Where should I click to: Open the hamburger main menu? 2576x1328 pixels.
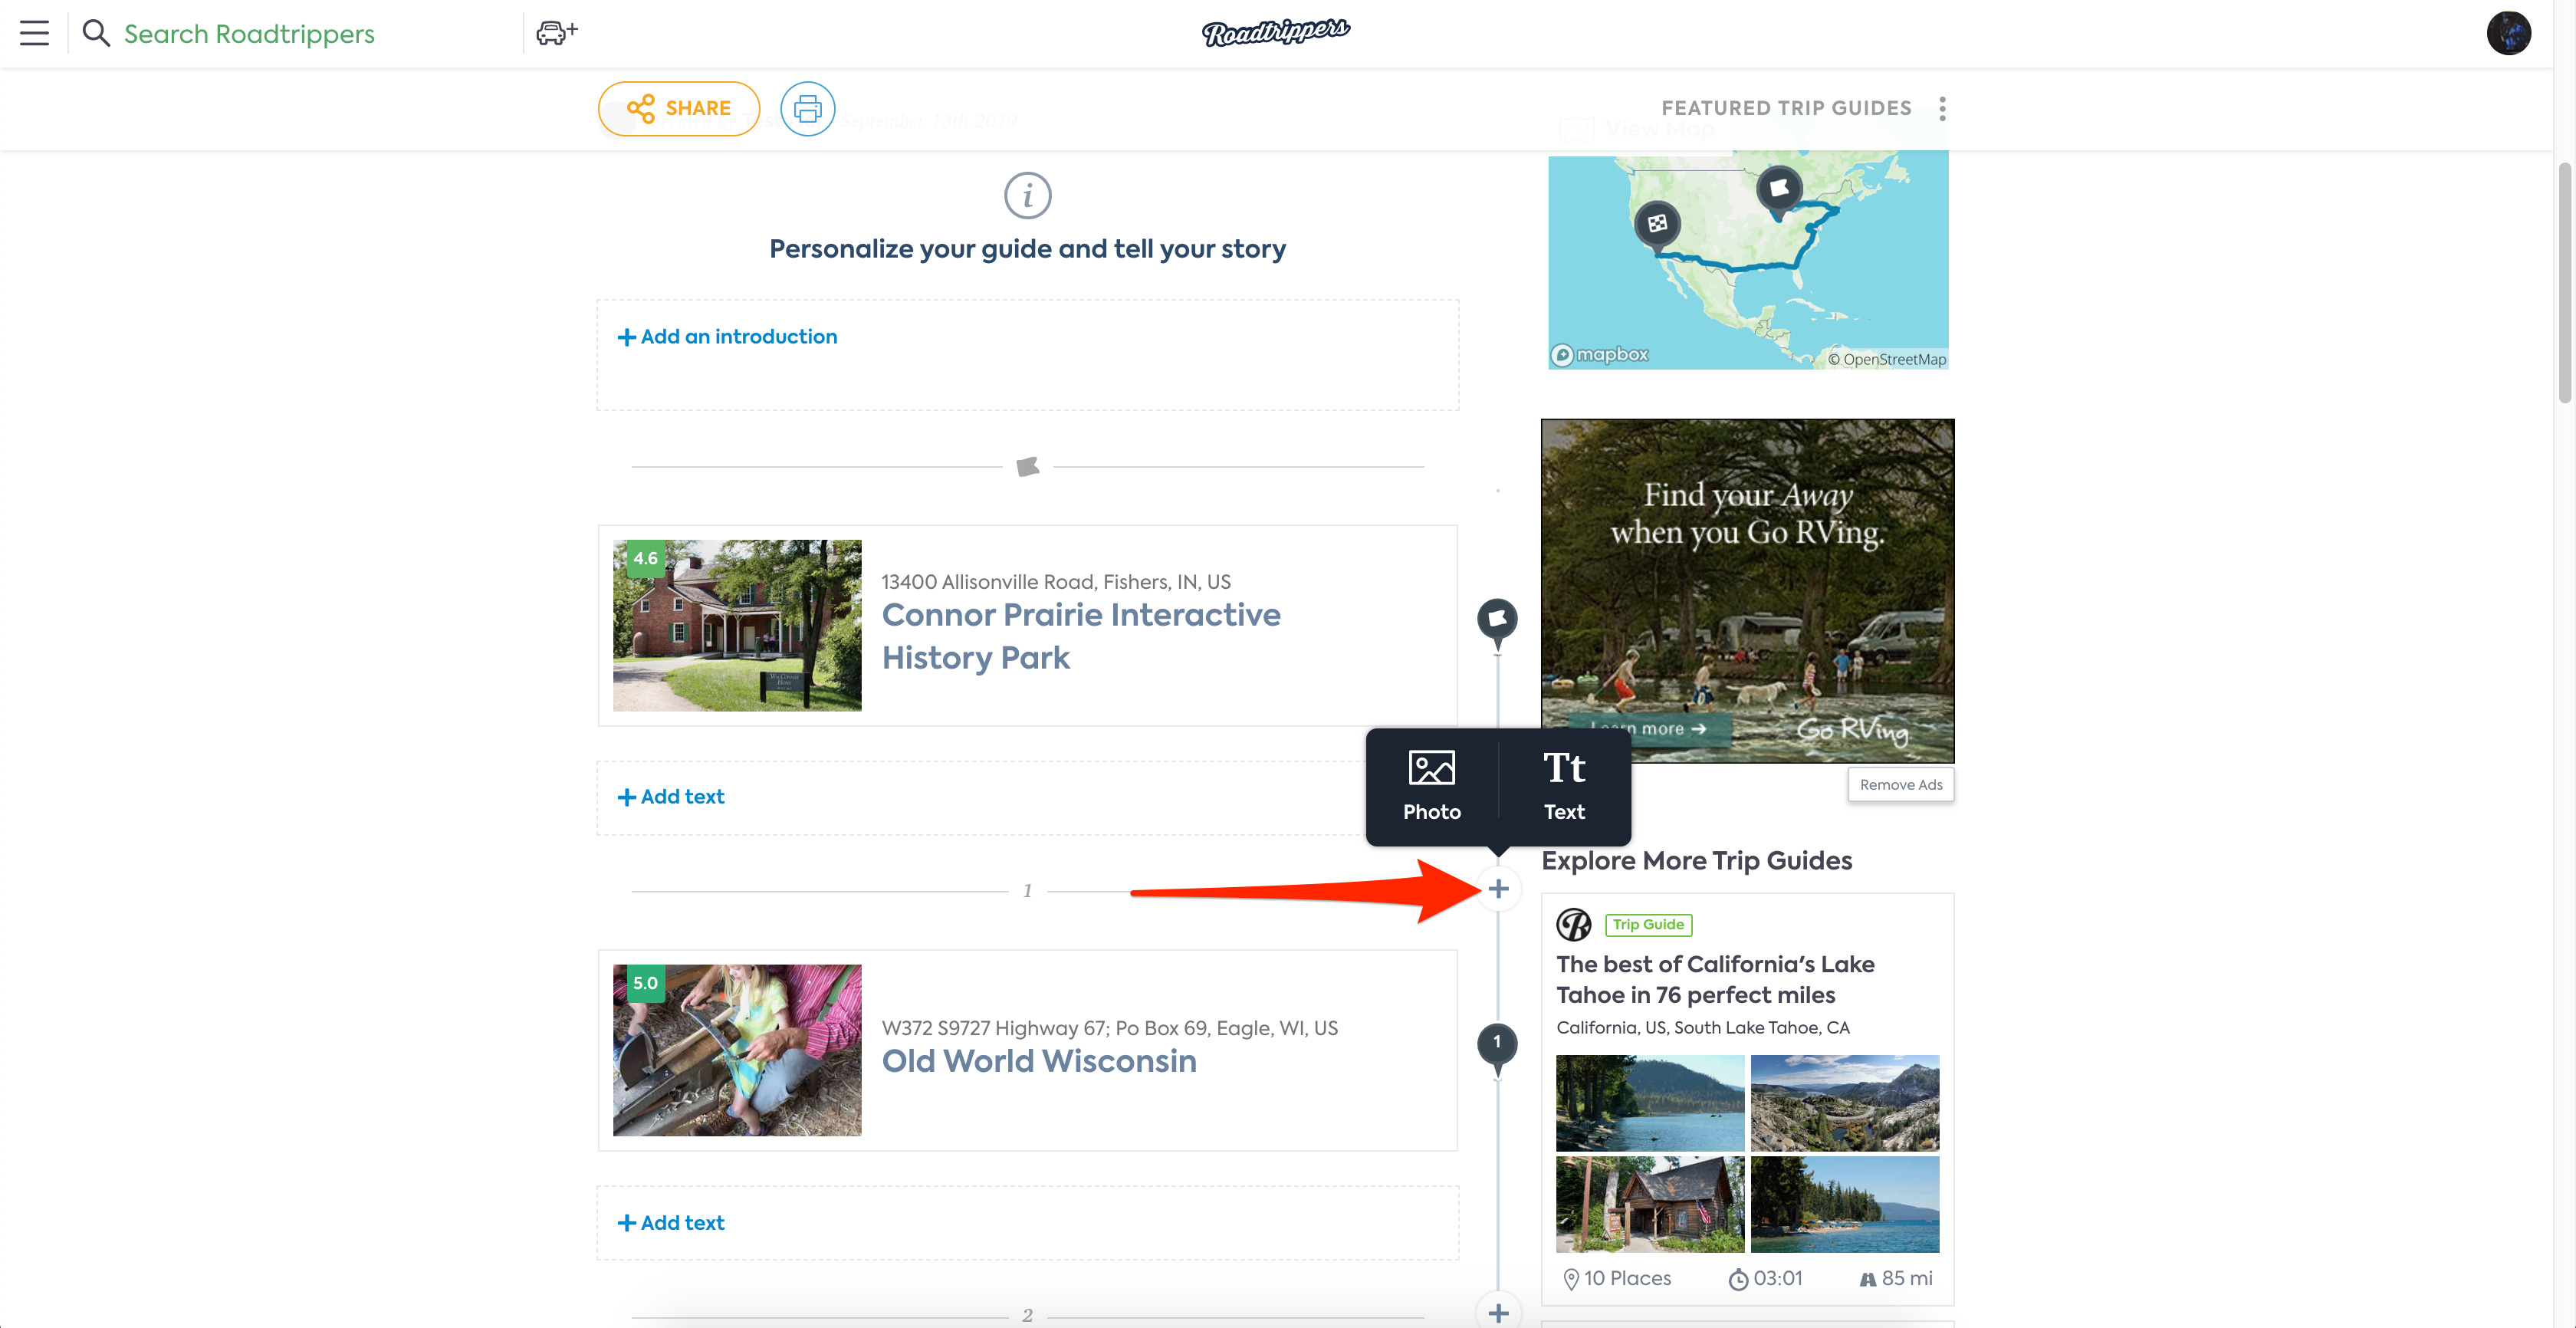point(34,33)
